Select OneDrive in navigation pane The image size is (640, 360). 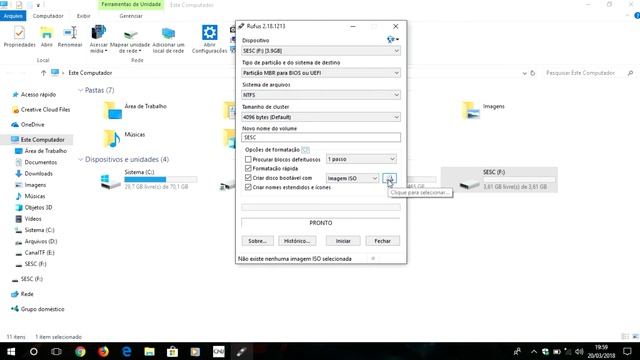click(x=32, y=124)
